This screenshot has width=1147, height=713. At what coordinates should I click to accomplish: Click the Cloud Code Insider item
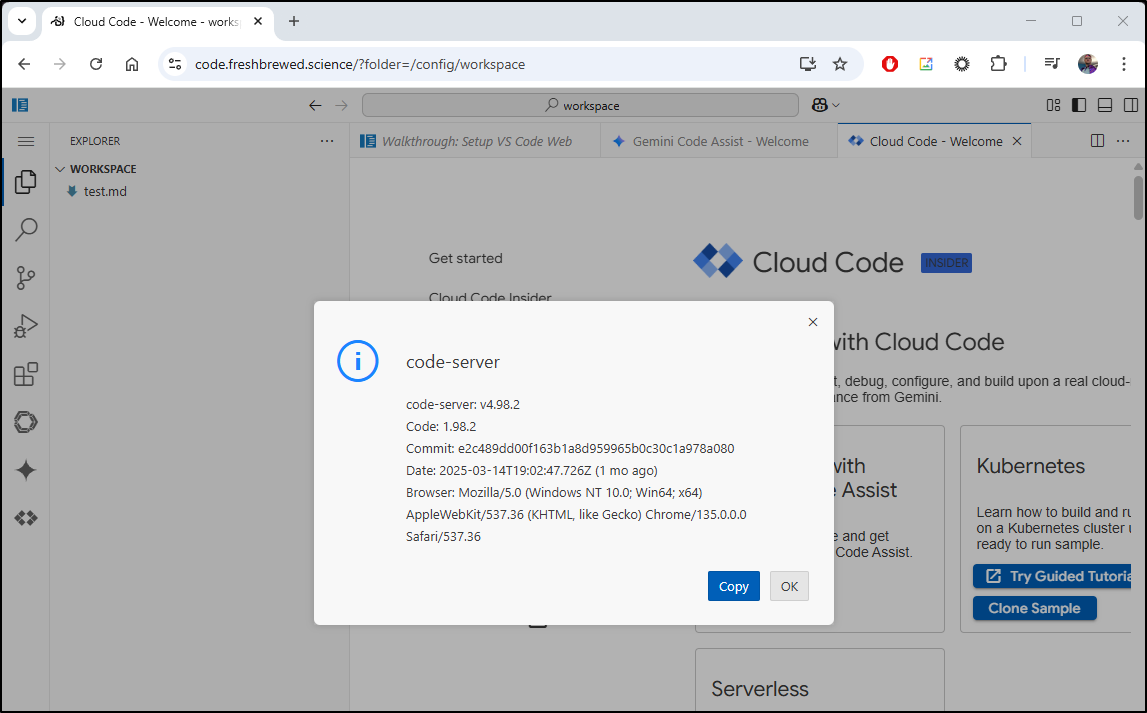(x=490, y=297)
